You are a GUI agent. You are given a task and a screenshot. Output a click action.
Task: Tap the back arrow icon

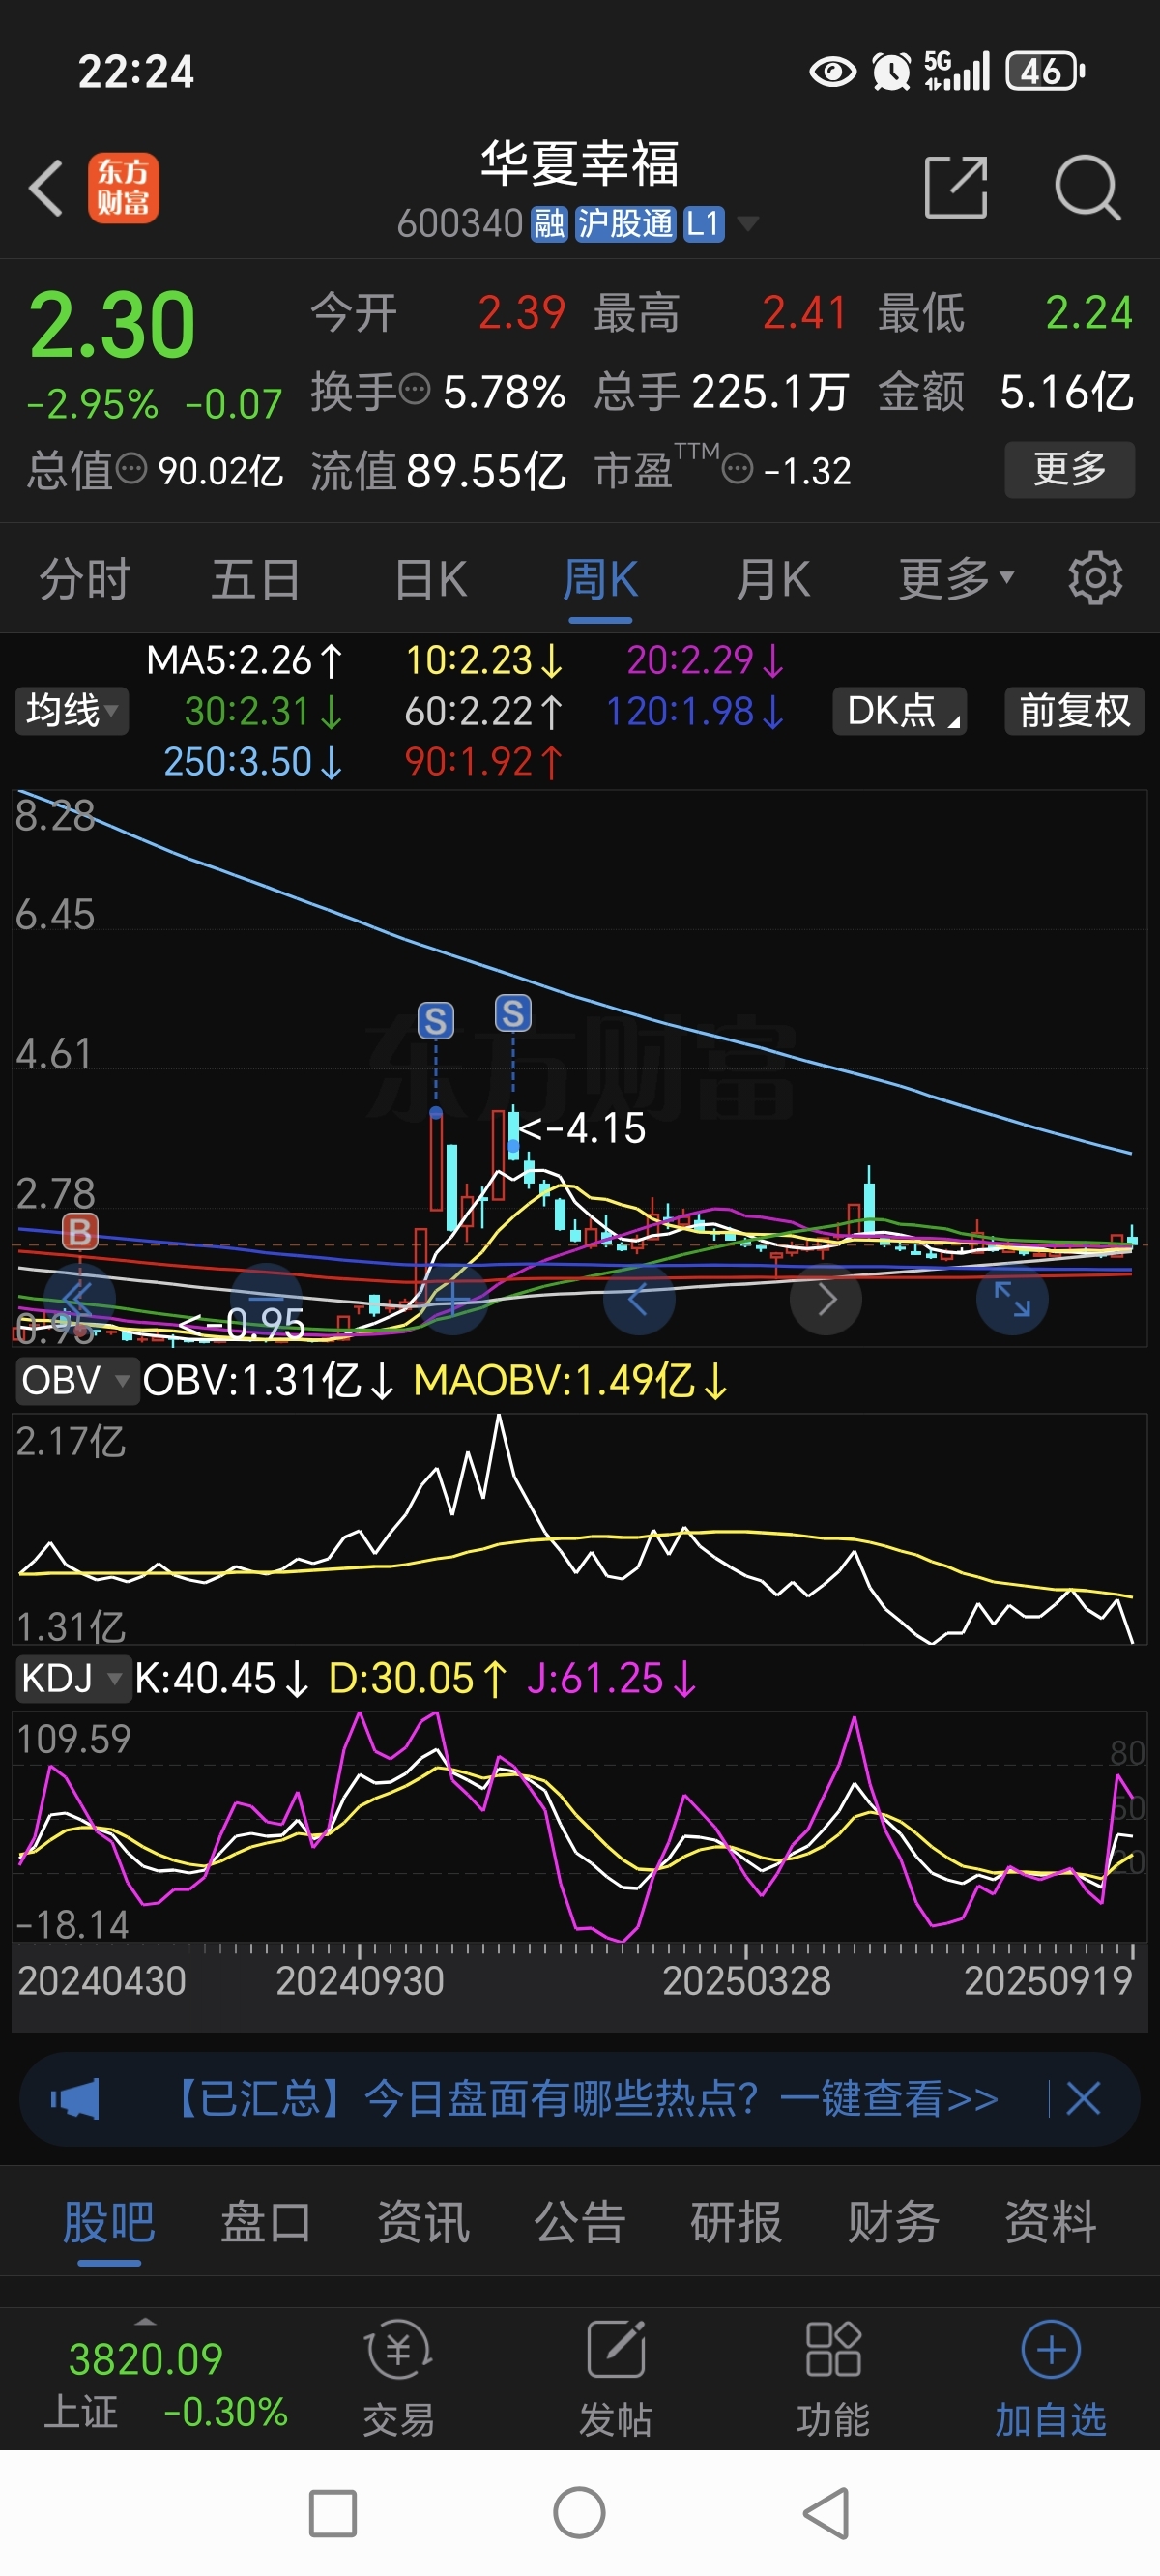point(46,188)
